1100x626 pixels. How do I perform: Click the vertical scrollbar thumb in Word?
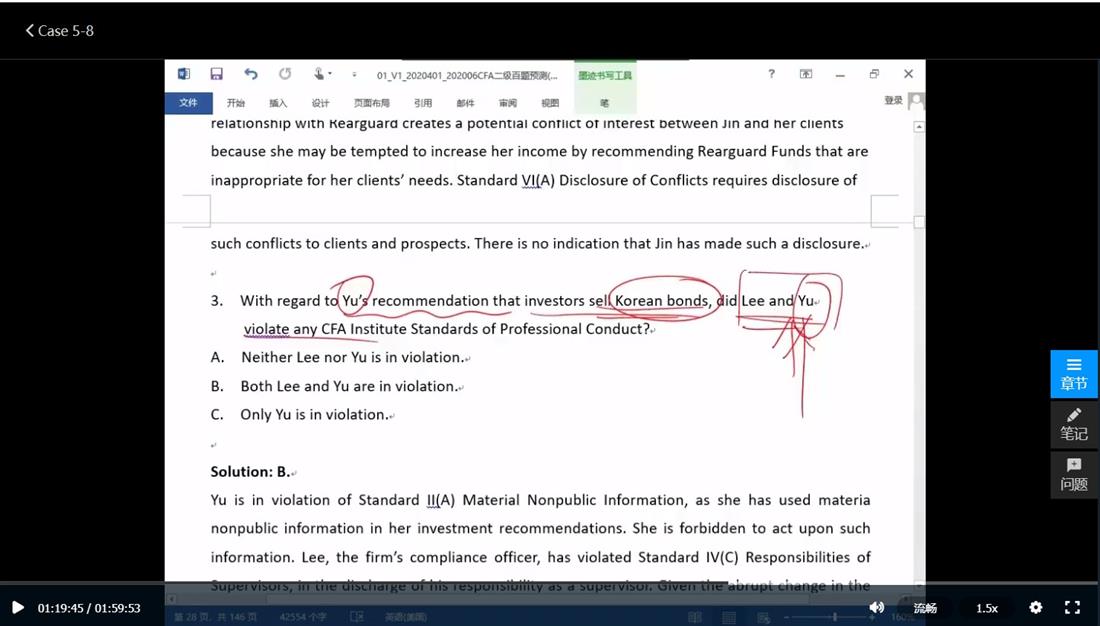(x=919, y=222)
